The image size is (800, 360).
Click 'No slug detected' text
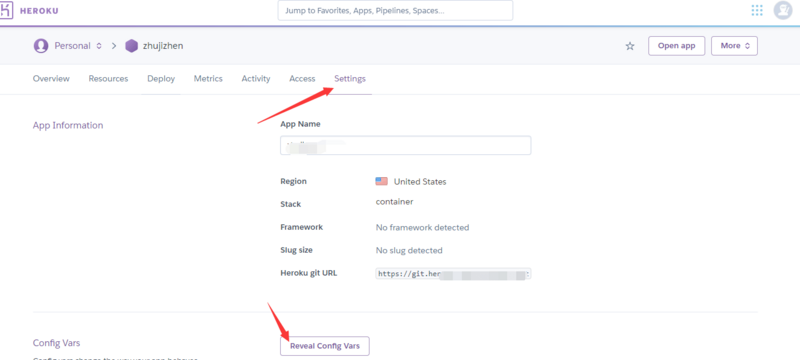(x=409, y=250)
